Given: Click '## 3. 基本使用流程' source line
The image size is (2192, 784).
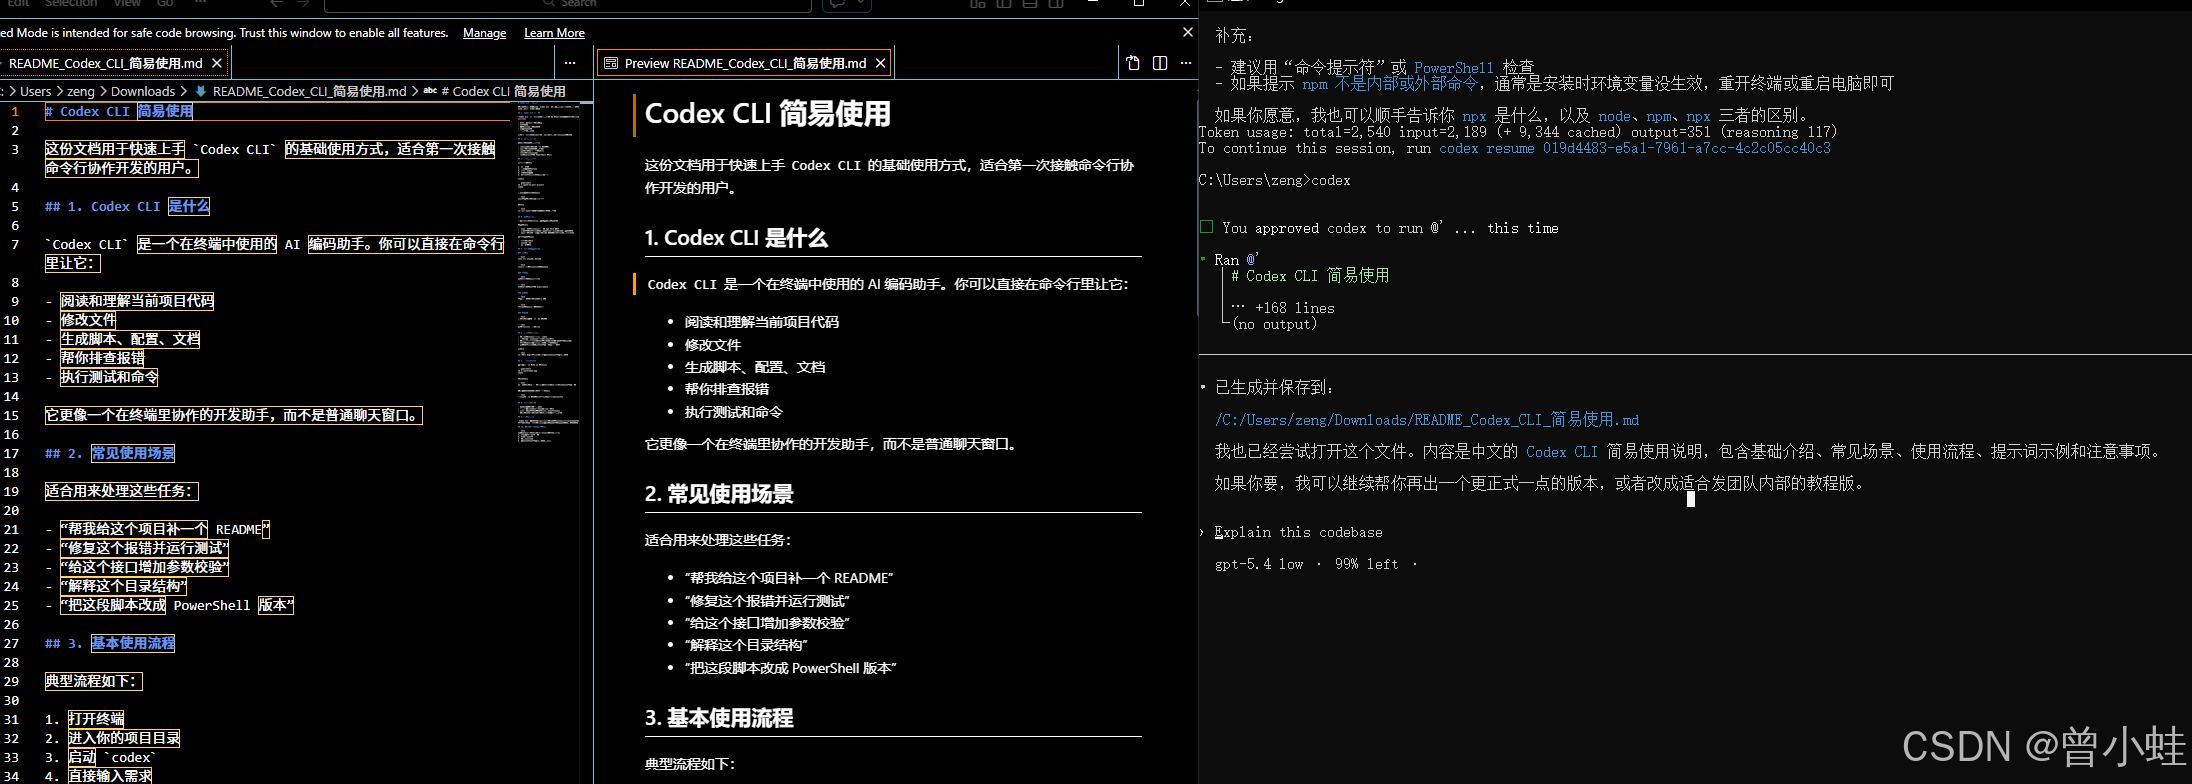Looking at the screenshot, I should click(x=110, y=643).
